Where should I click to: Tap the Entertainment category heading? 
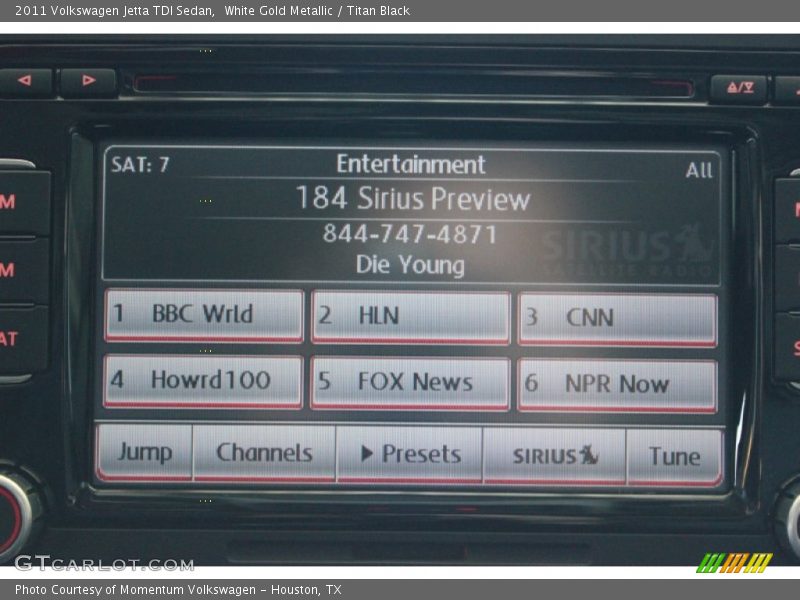tap(411, 164)
